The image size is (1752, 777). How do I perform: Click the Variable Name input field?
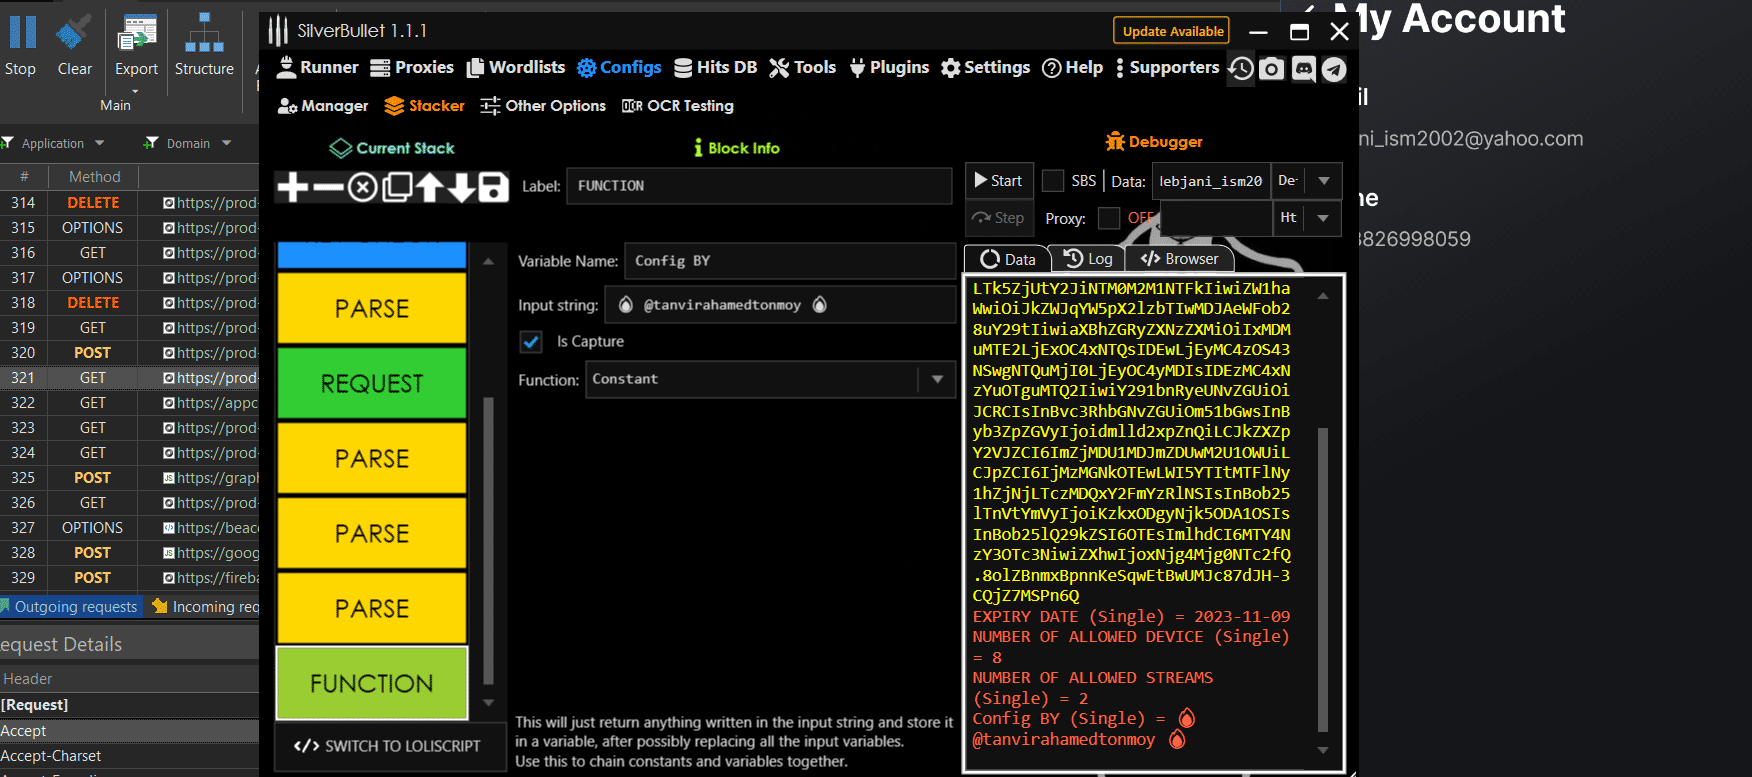[x=788, y=261]
